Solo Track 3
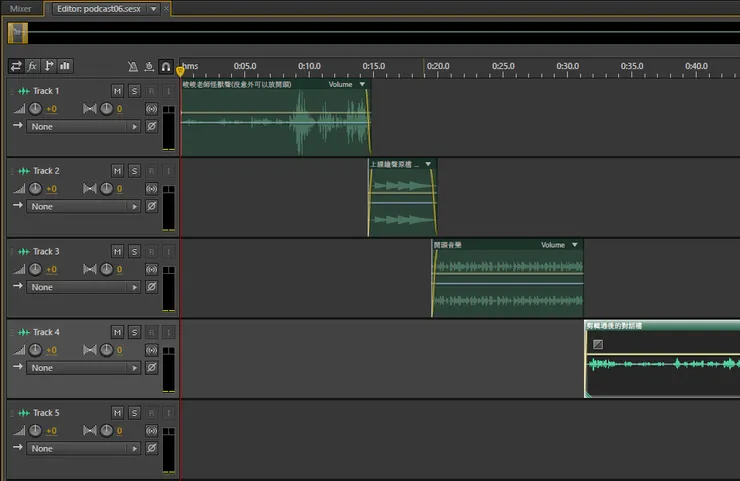Image resolution: width=740 pixels, height=481 pixels. click(135, 252)
